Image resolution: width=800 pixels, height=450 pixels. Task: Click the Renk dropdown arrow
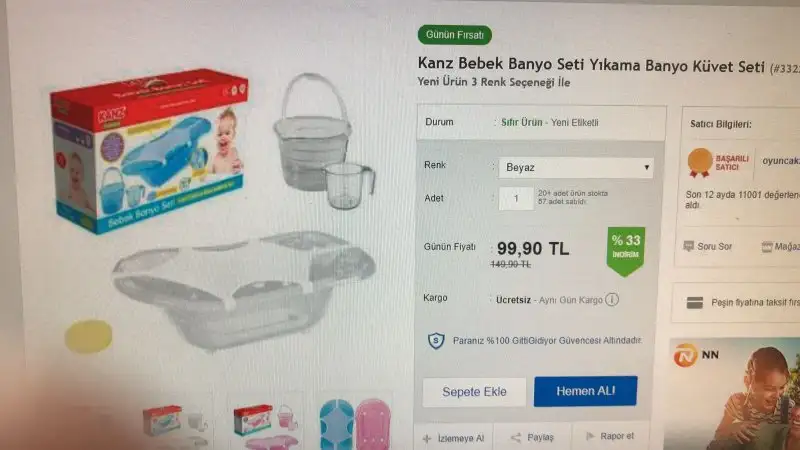click(646, 167)
